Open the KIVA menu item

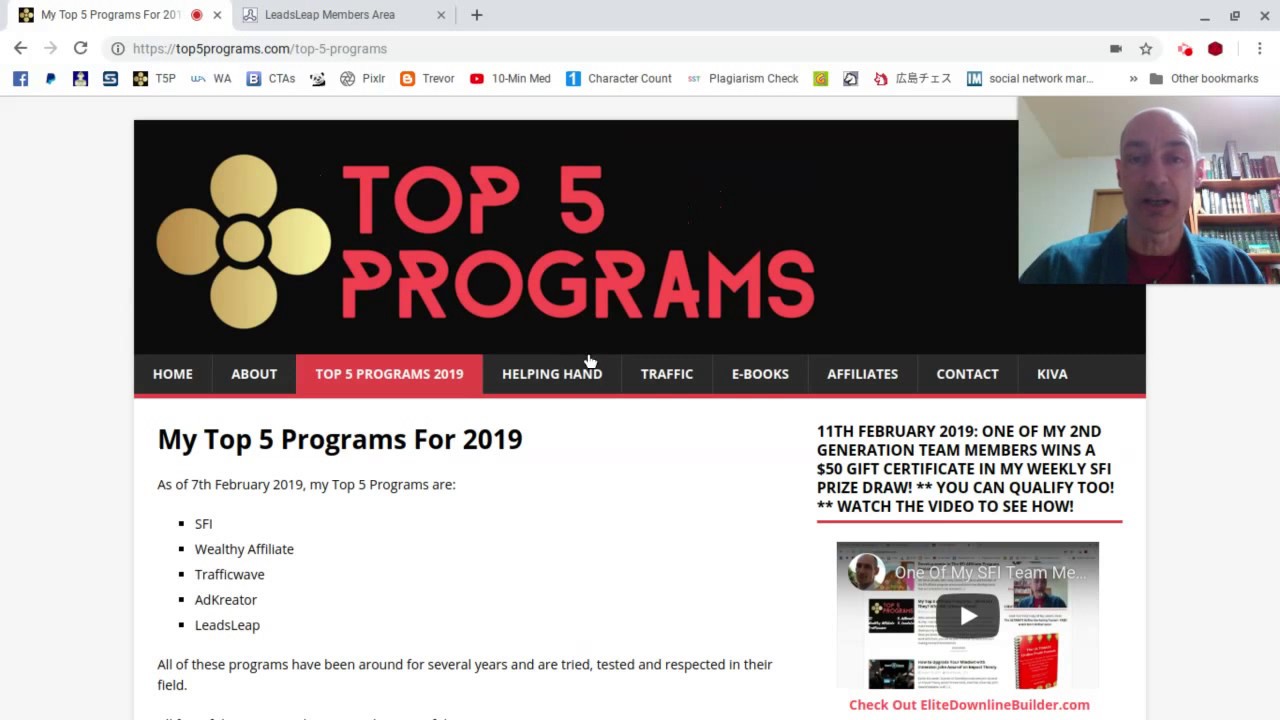coord(1052,374)
